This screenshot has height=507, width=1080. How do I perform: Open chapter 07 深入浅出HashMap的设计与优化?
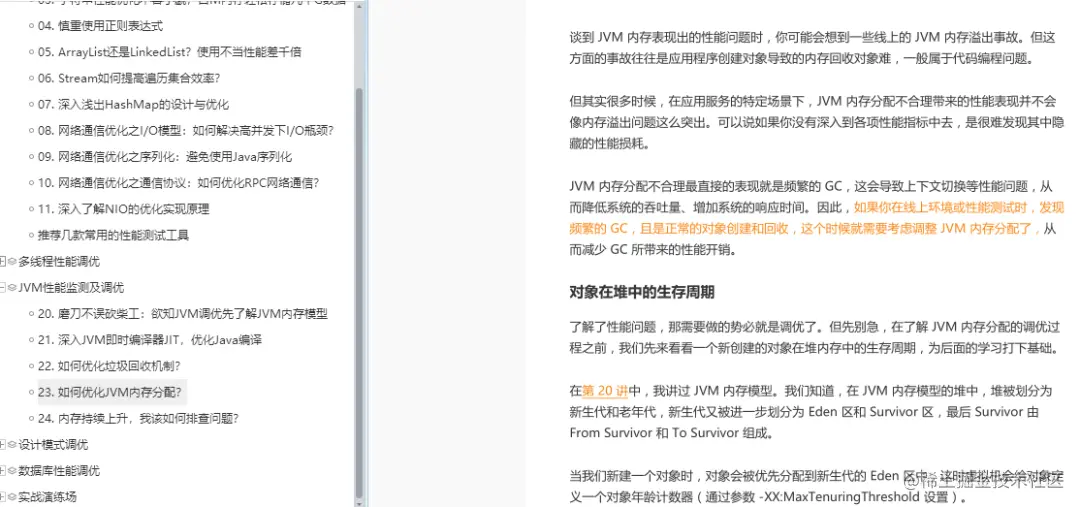point(134,104)
